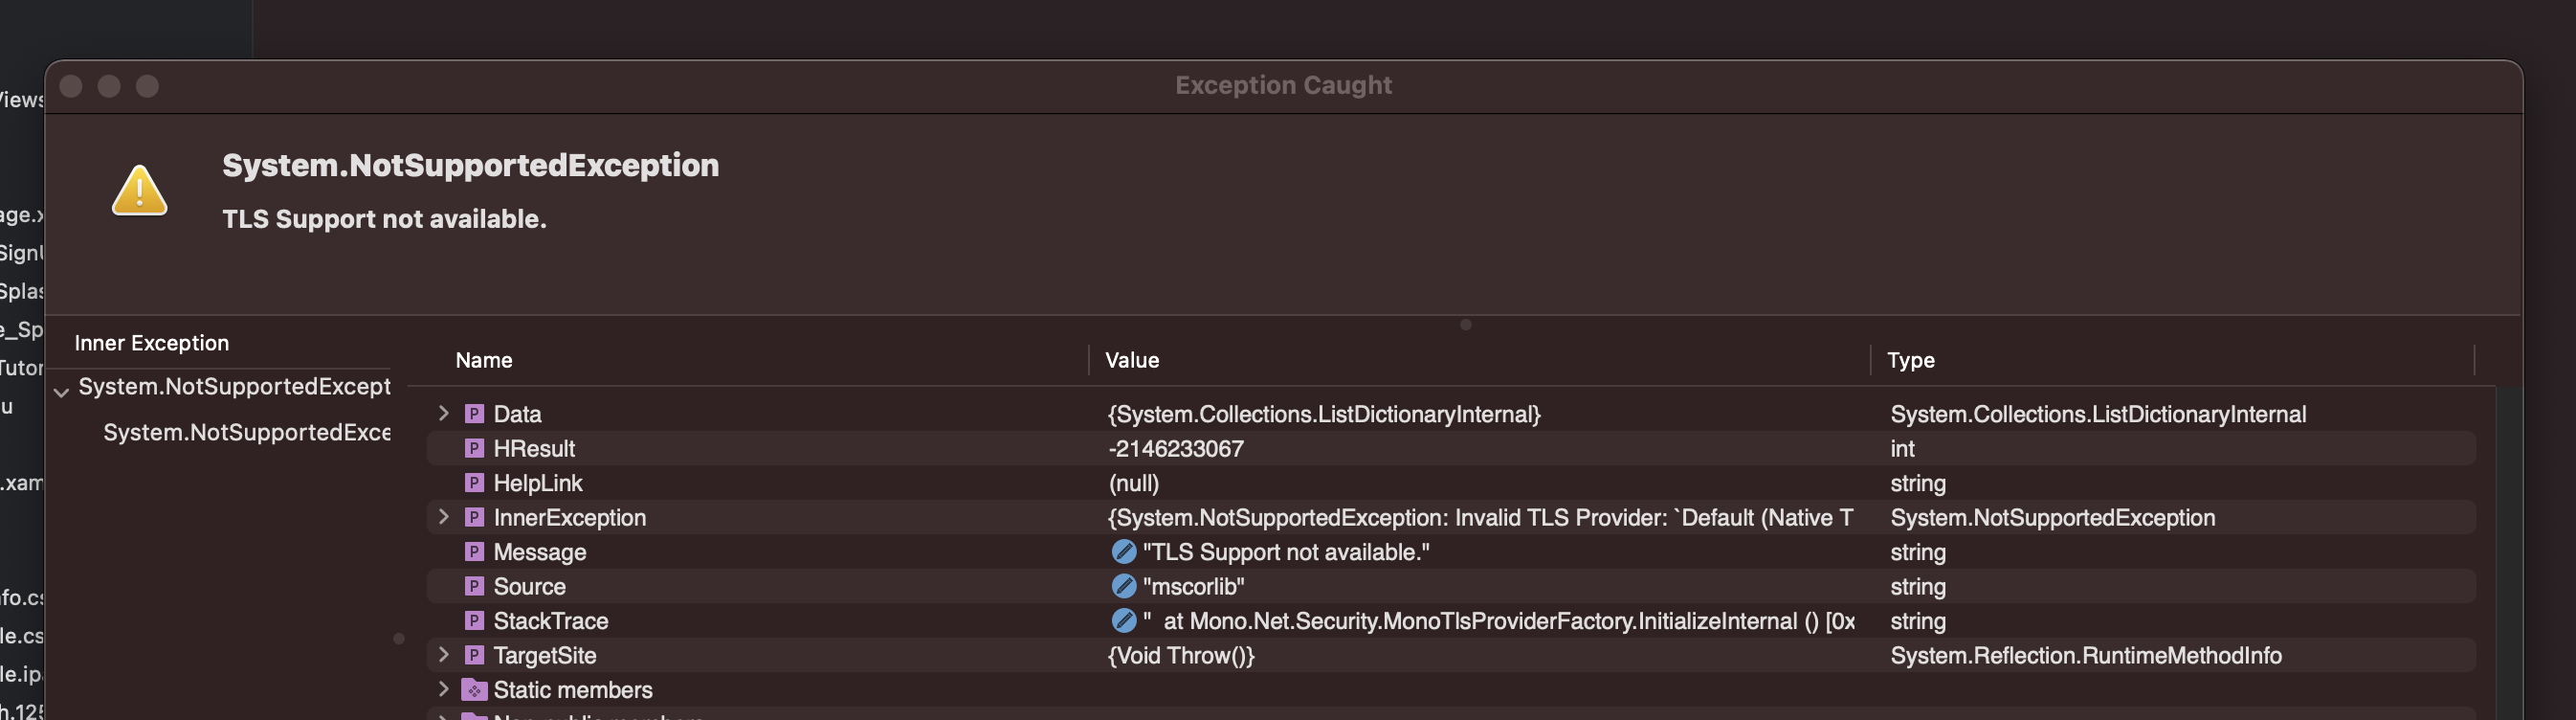The width and height of the screenshot is (2576, 720).
Task: Click the property icon beside Data
Action: coord(474,414)
